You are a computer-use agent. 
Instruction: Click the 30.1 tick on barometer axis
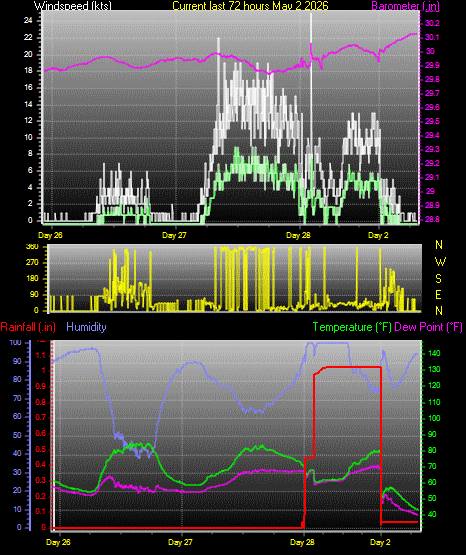click(x=432, y=37)
